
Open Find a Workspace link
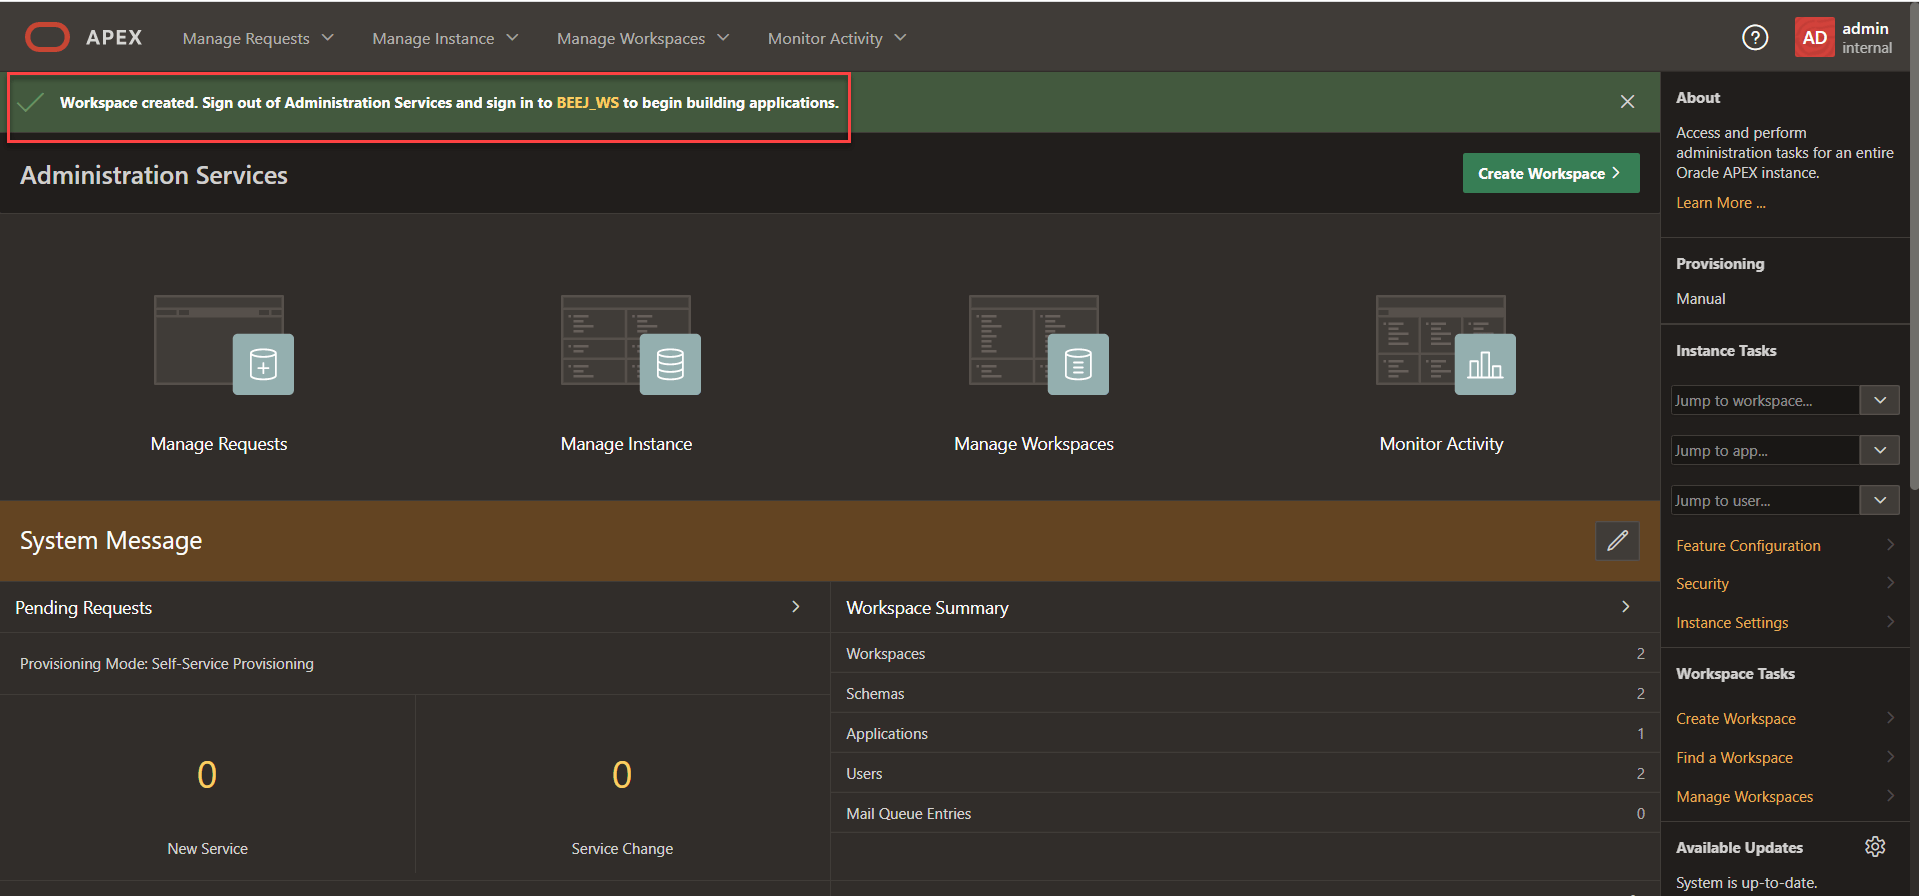click(x=1734, y=758)
